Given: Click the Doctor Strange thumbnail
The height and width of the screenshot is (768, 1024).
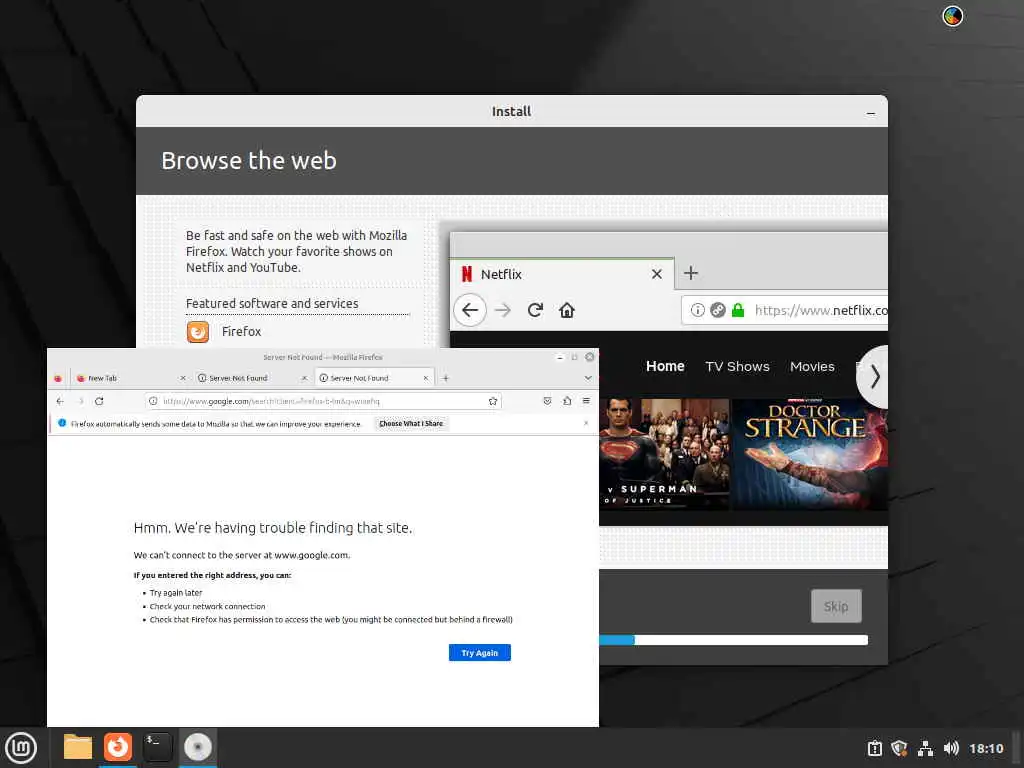Looking at the screenshot, I should coord(809,454).
